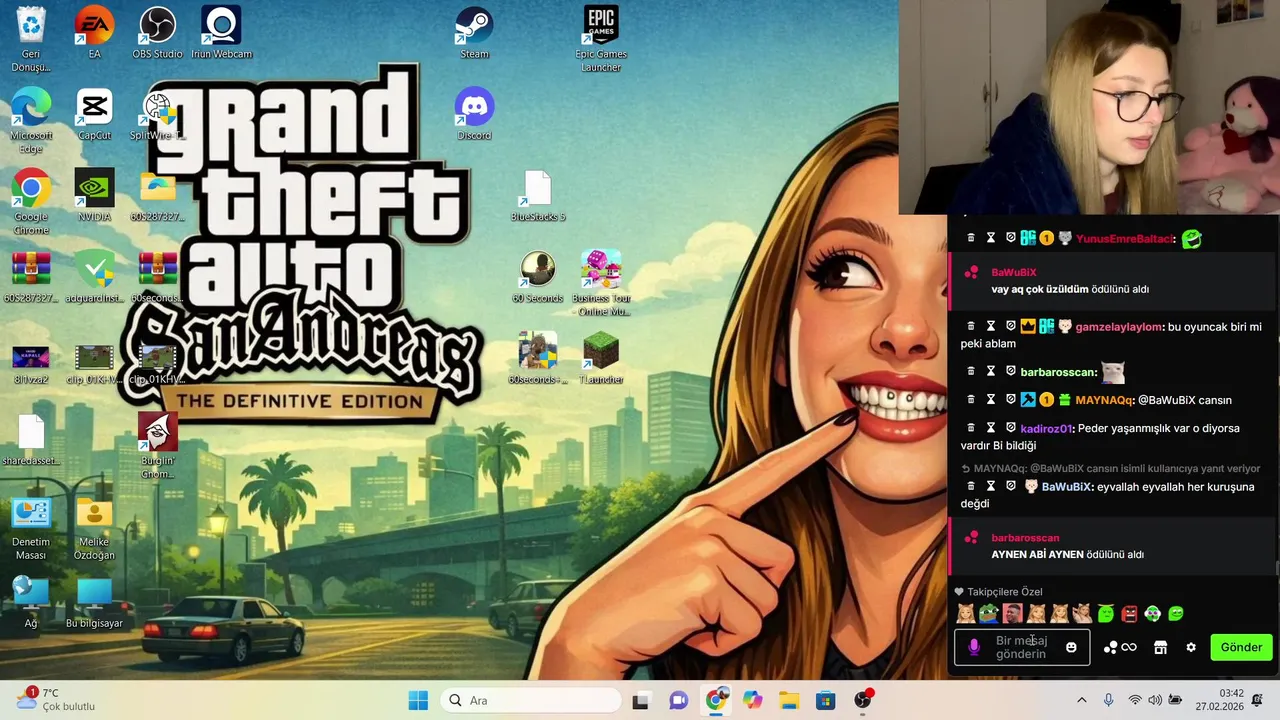The image size is (1280, 720).
Task: Click the tray microphone icon
Action: (1108, 701)
